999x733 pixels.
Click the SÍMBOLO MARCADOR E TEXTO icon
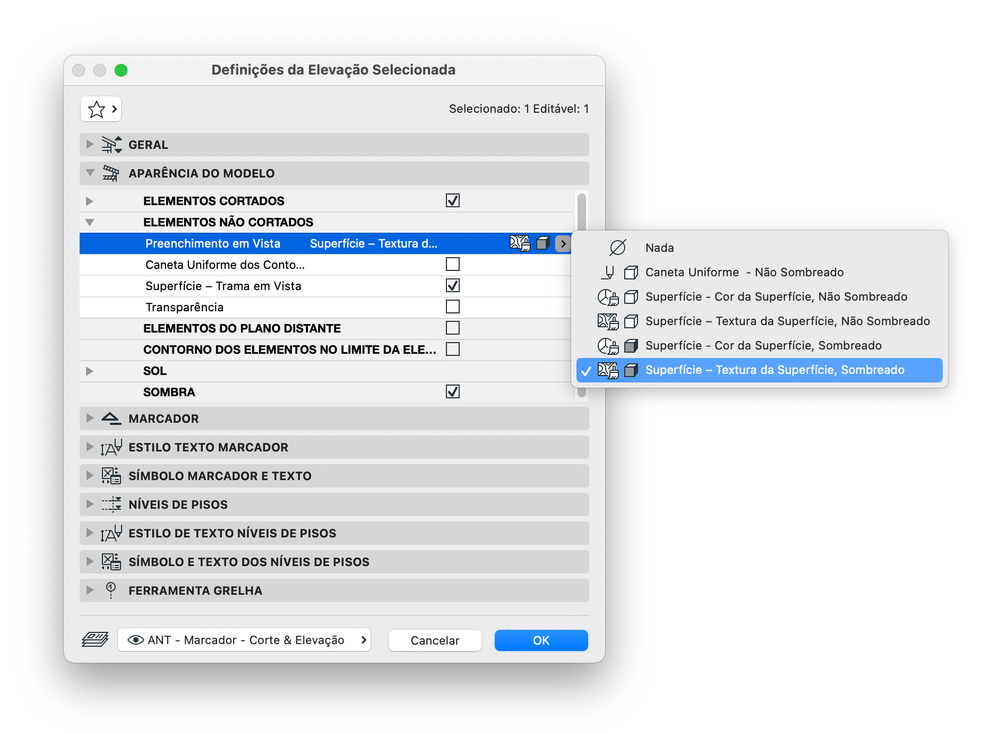(111, 475)
